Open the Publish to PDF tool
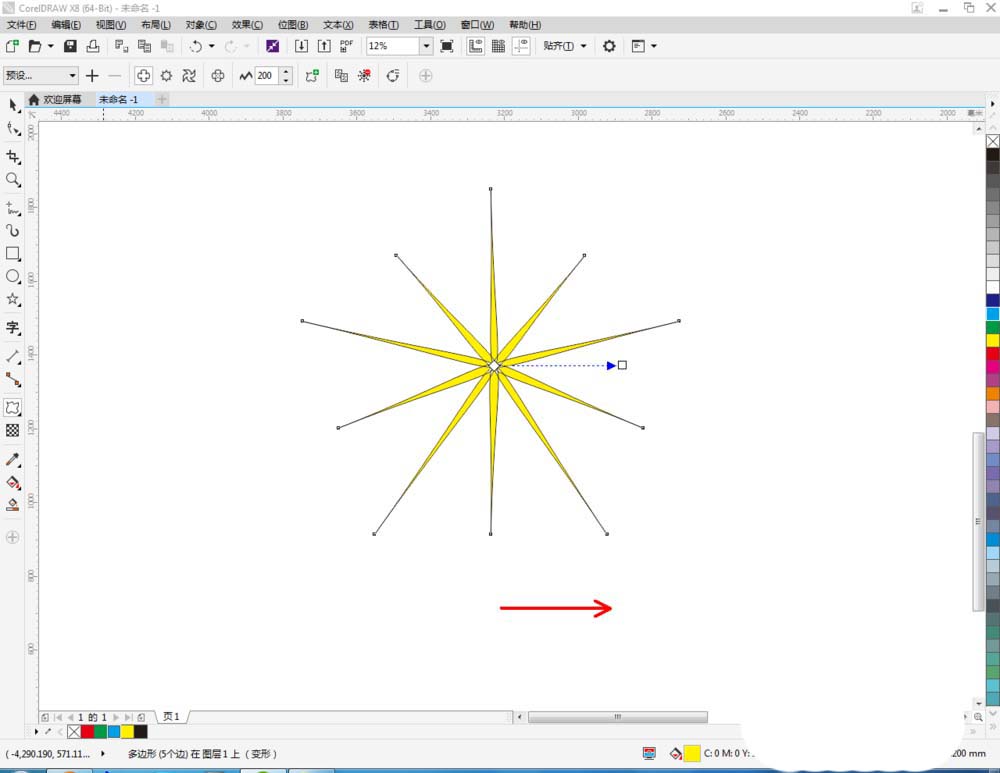 [345, 45]
